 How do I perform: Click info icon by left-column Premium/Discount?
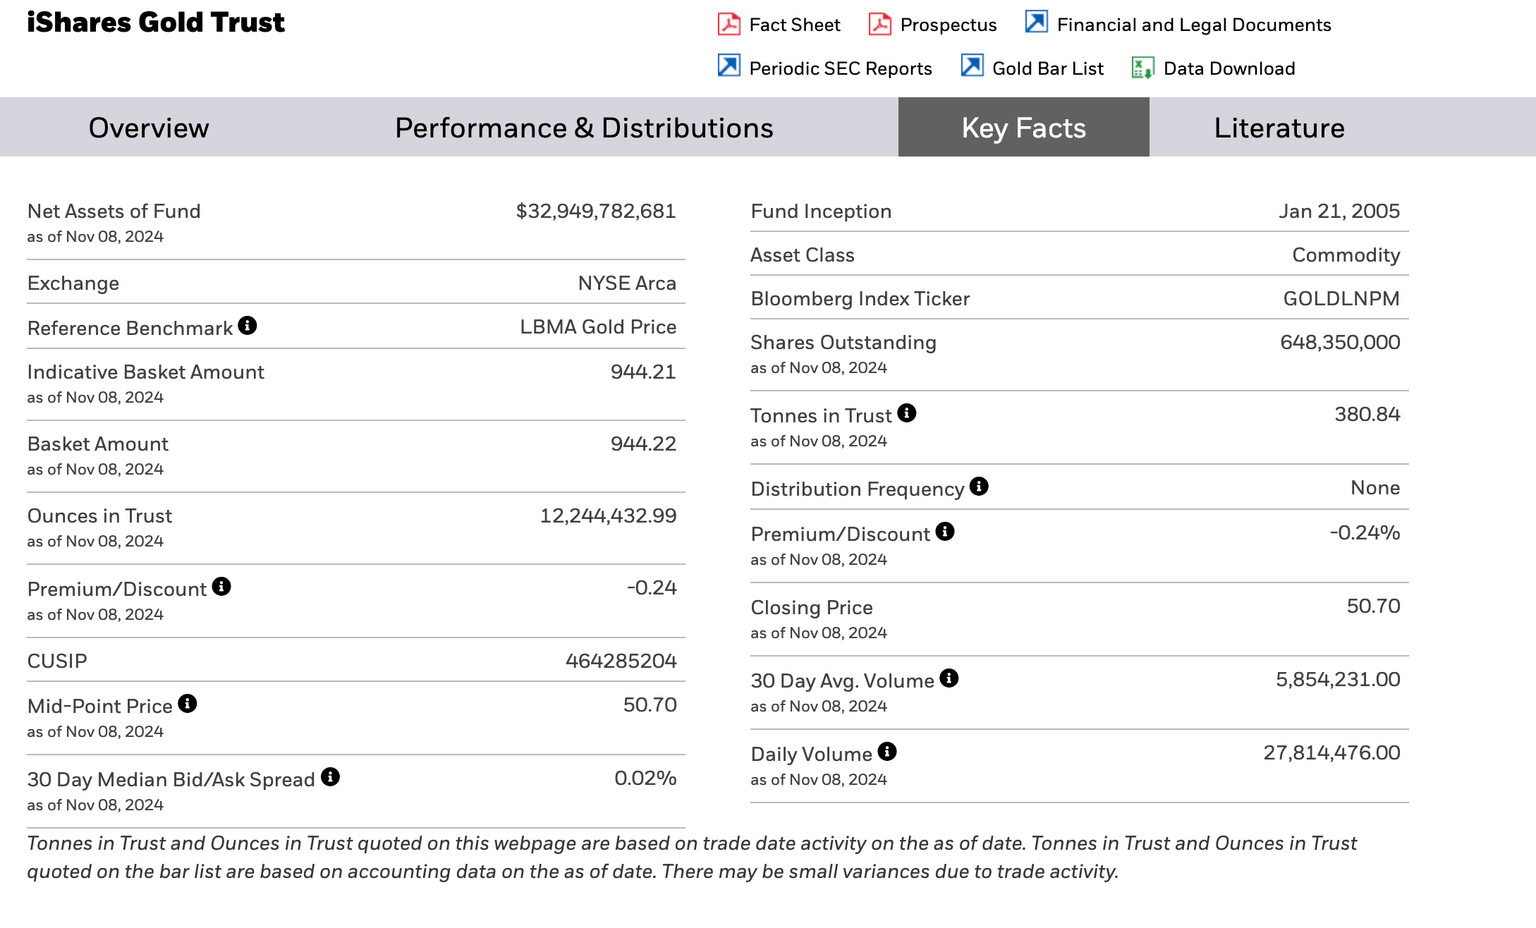(222, 587)
